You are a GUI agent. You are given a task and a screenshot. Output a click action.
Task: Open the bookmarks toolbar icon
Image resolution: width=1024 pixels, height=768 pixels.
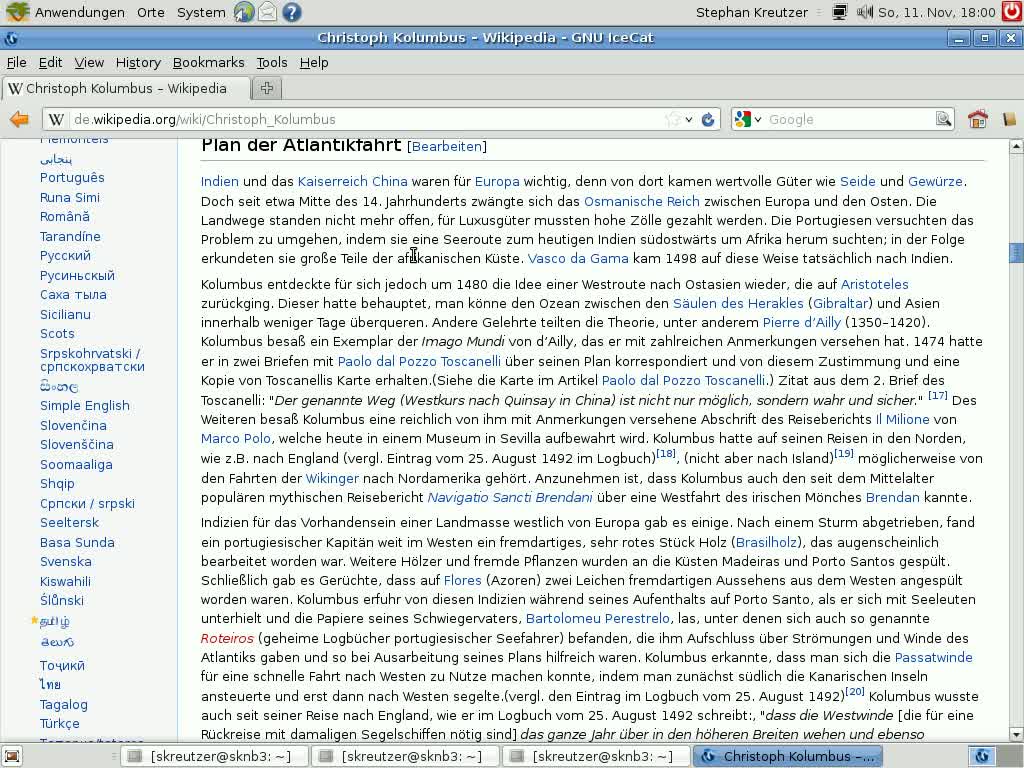(1010, 119)
